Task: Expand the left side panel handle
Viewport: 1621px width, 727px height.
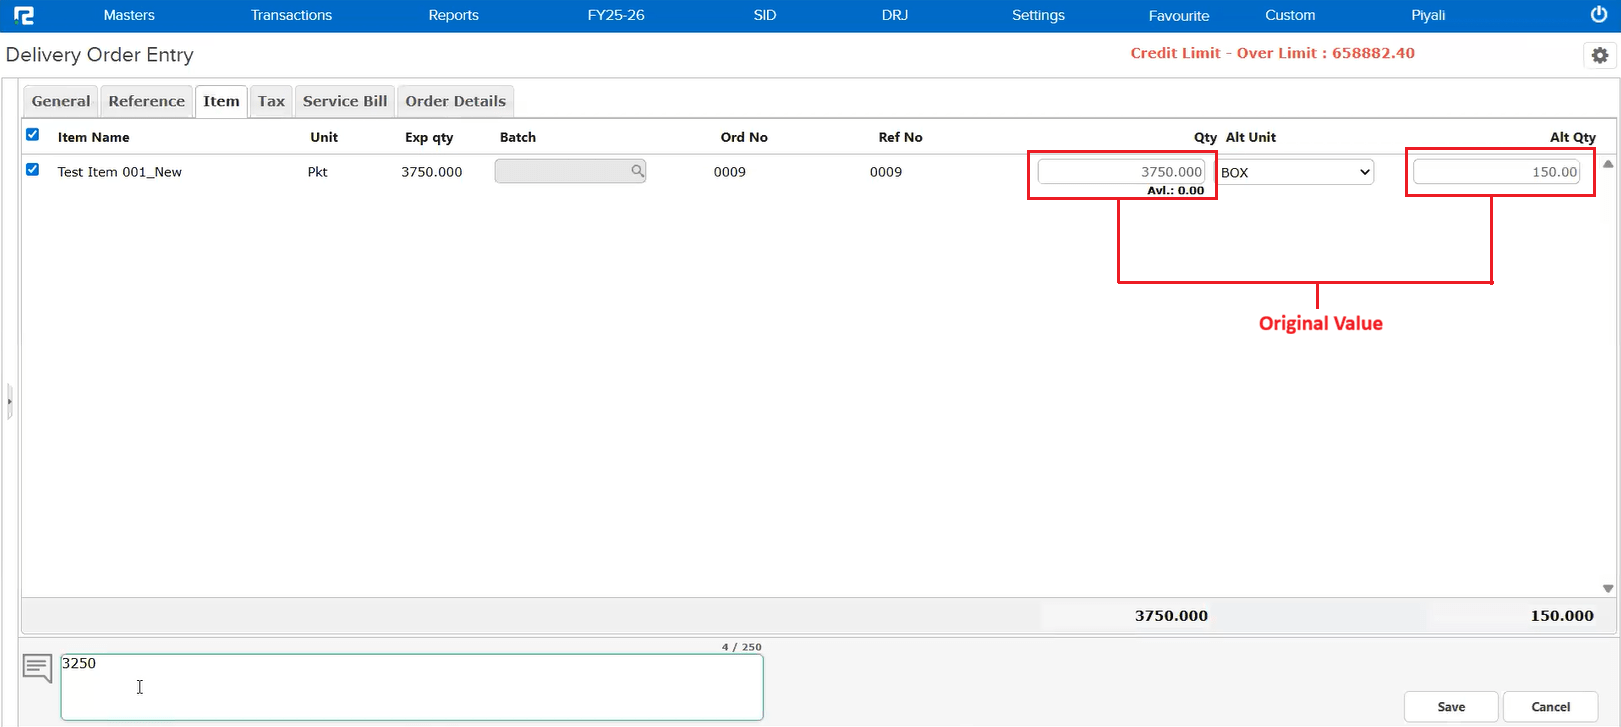Action: pyautogui.click(x=9, y=401)
